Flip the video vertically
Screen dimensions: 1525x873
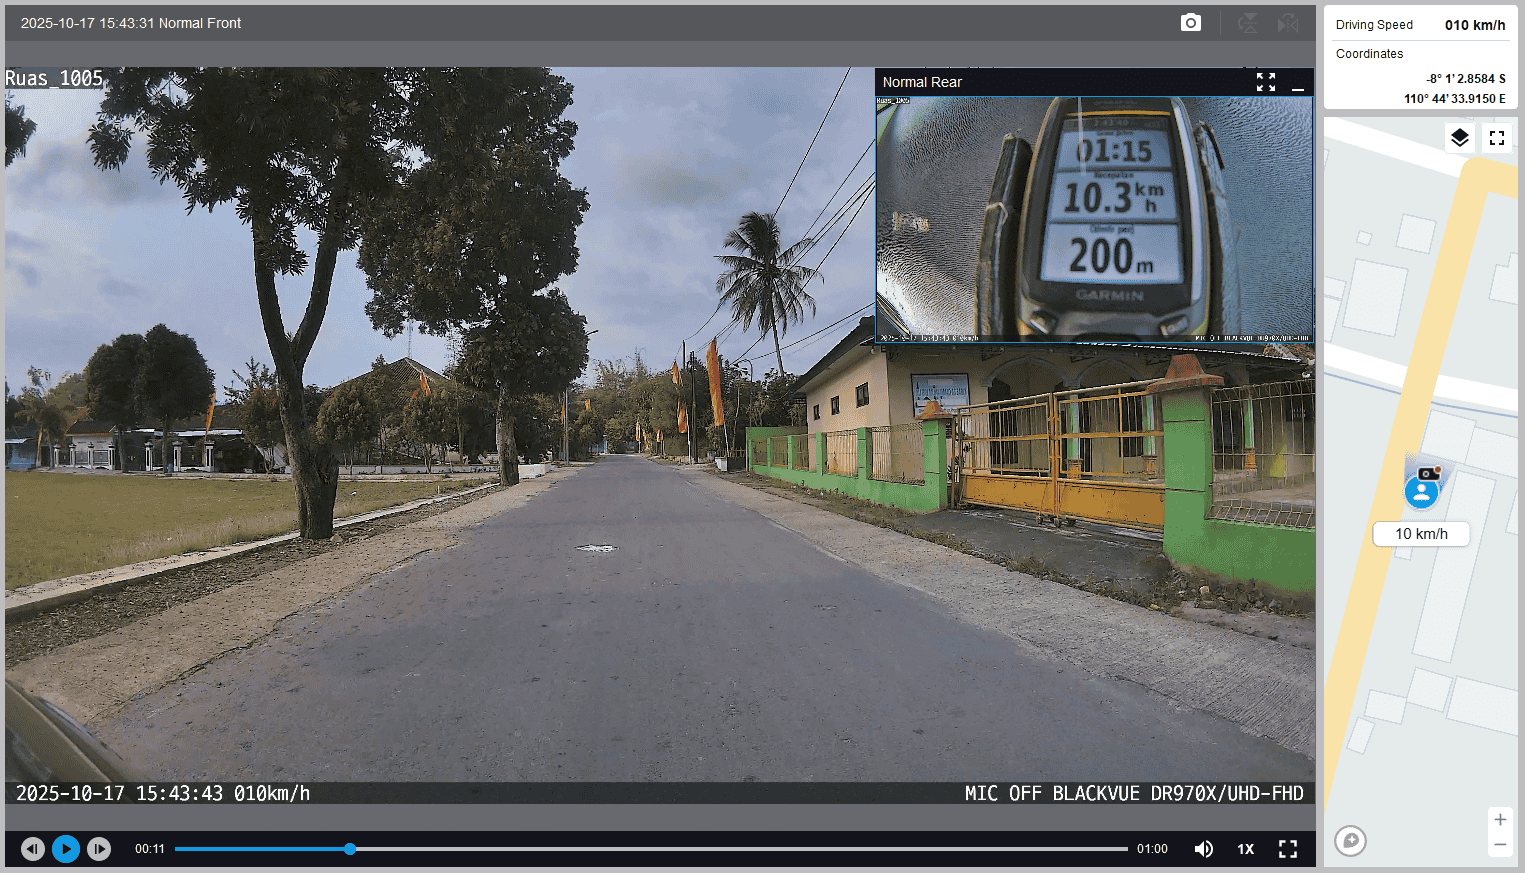click(1248, 23)
